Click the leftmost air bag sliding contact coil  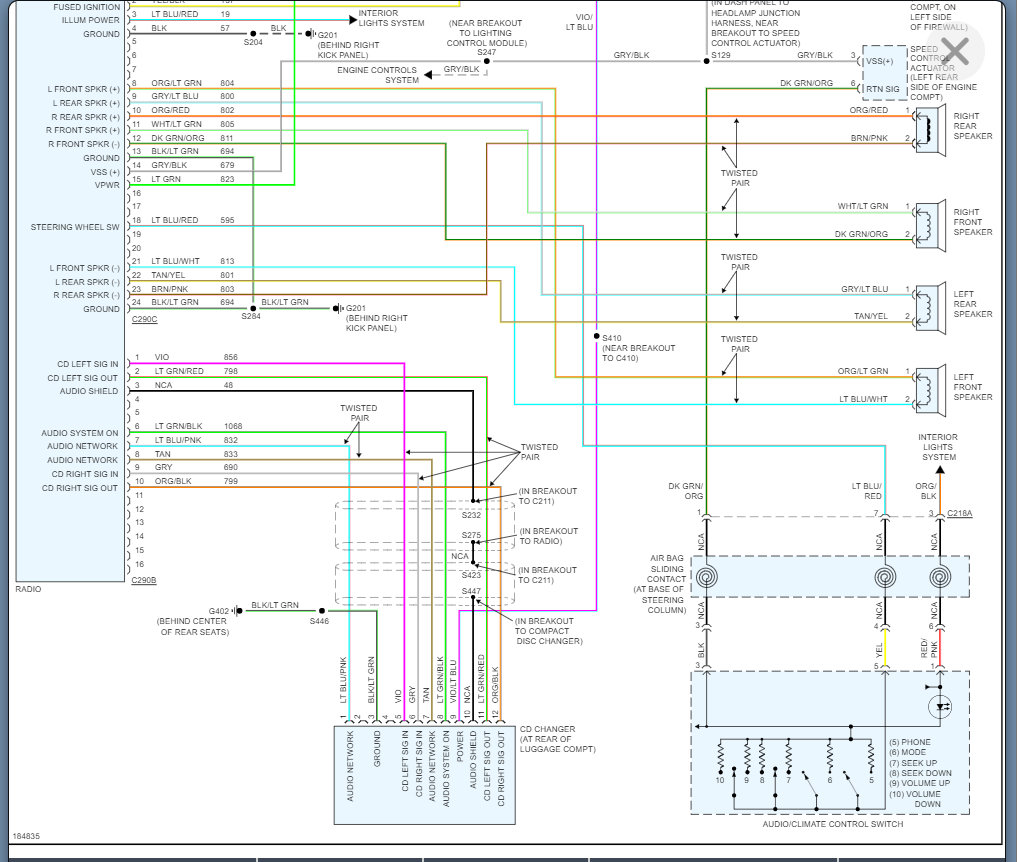[706, 576]
